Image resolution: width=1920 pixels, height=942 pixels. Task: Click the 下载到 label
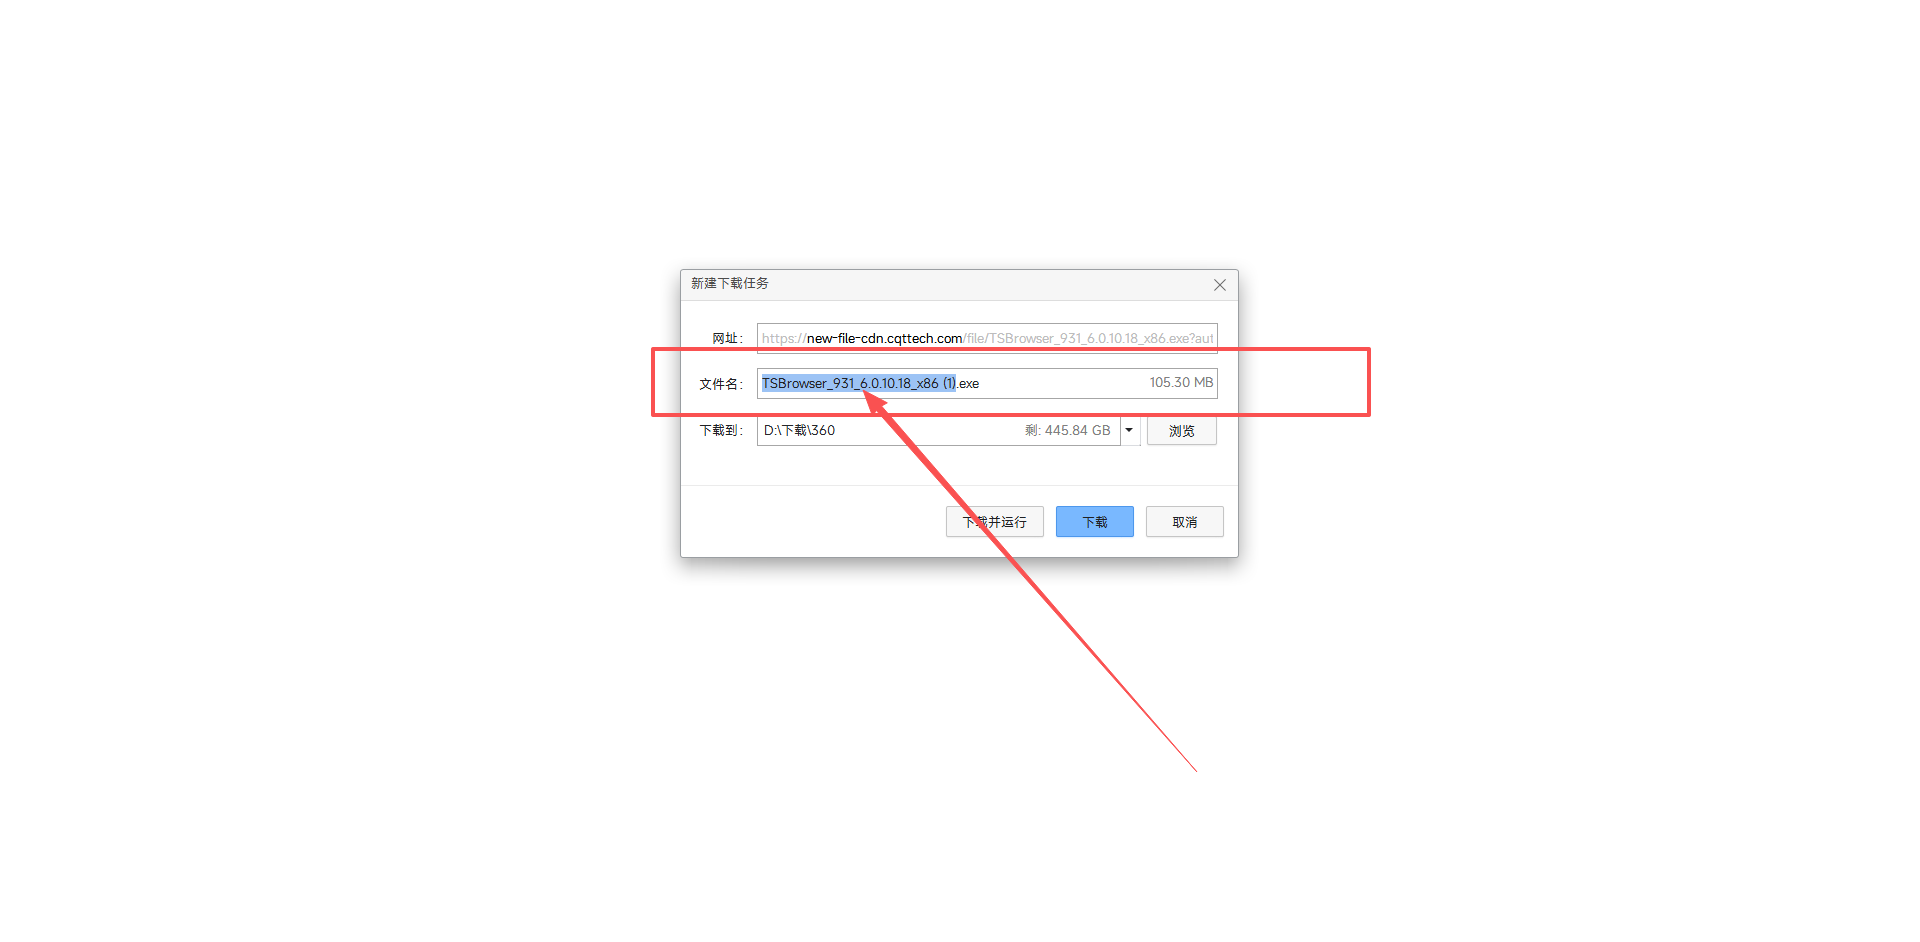point(719,430)
